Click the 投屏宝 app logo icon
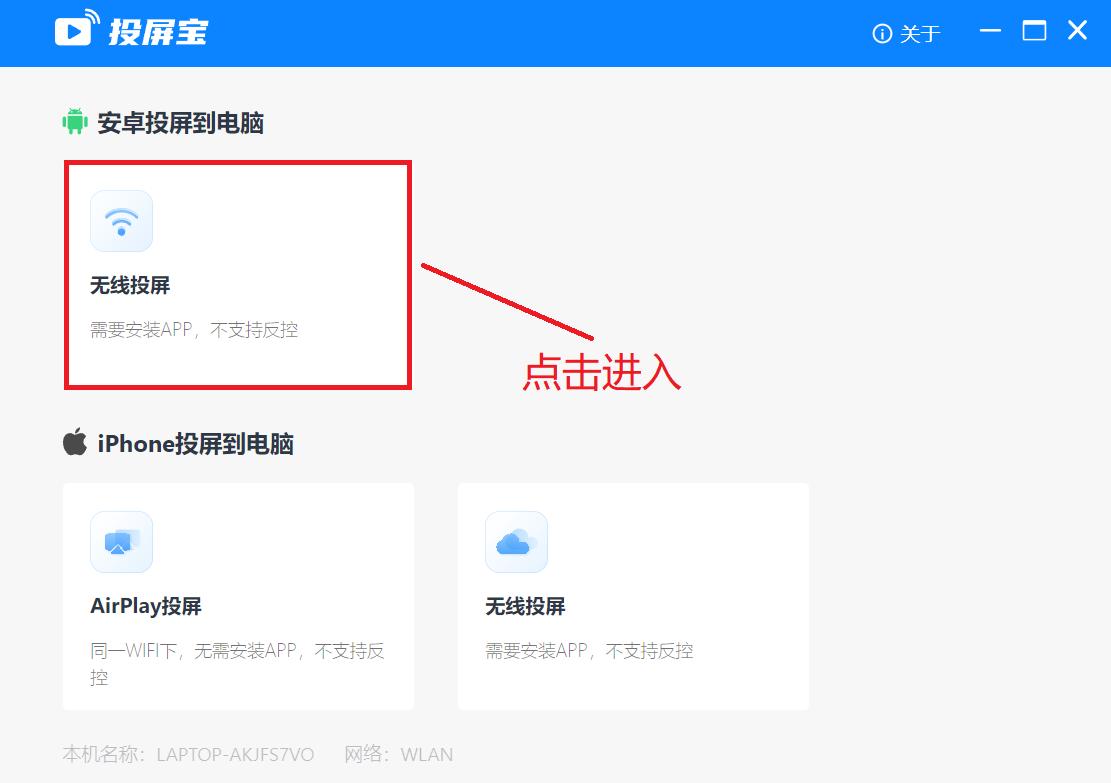The height and width of the screenshot is (783, 1111). coord(76,30)
